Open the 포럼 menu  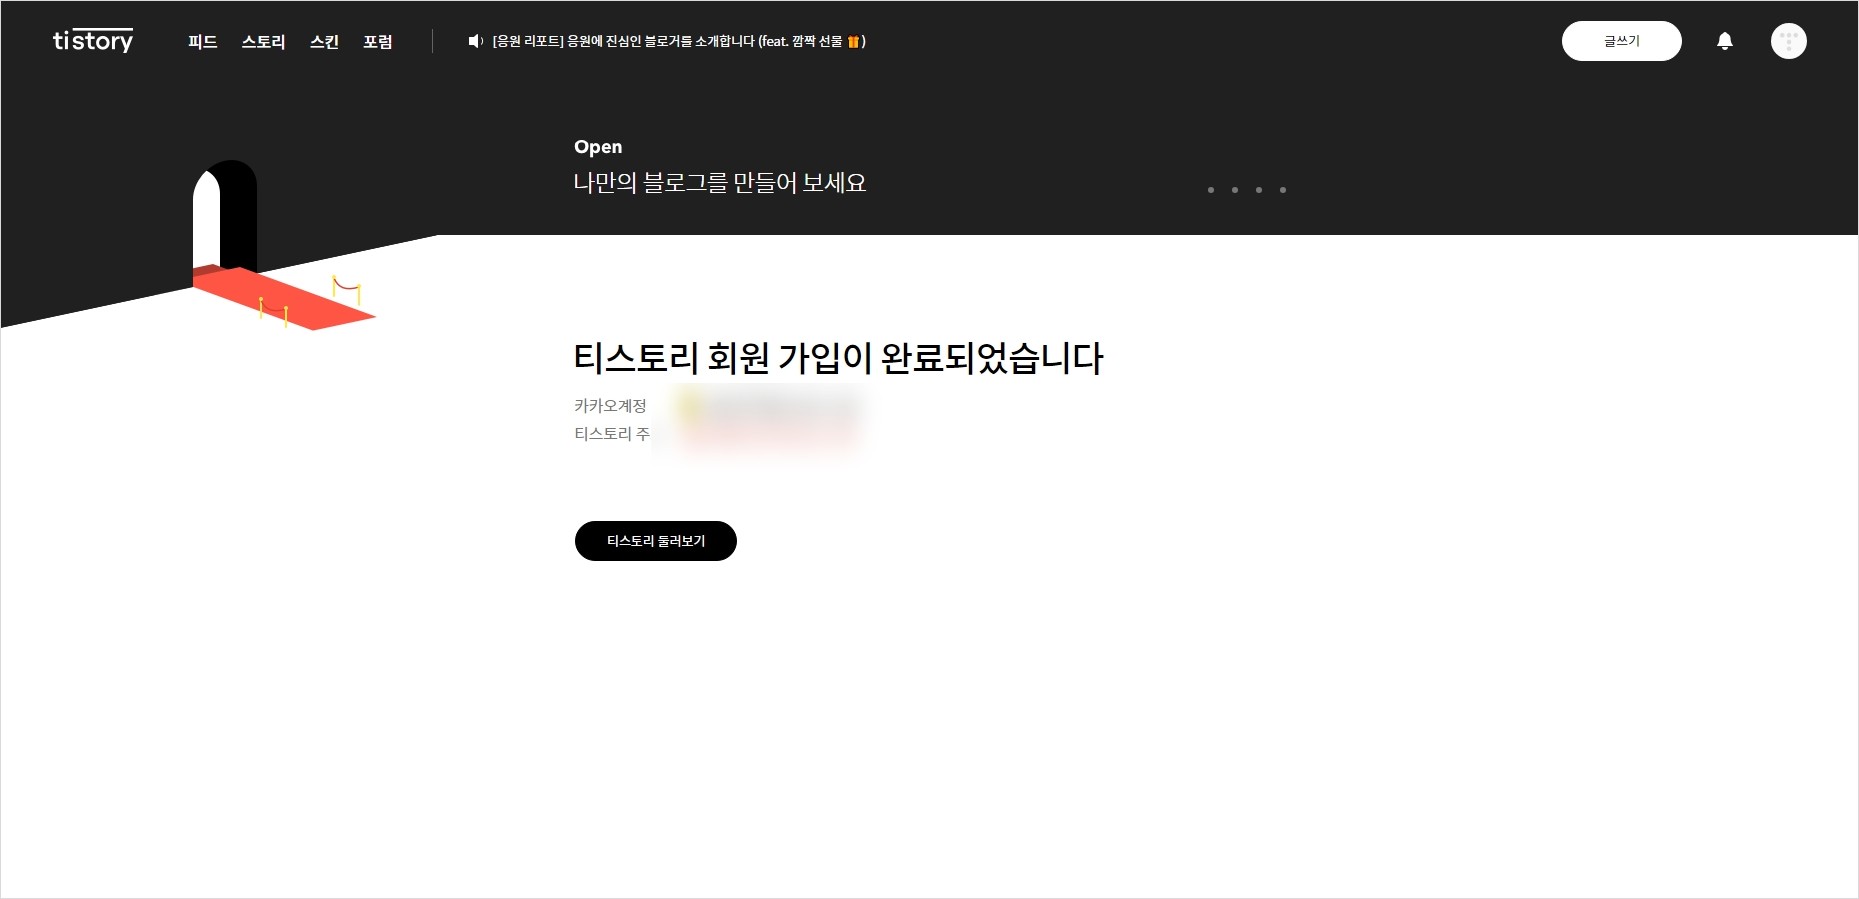point(377,42)
